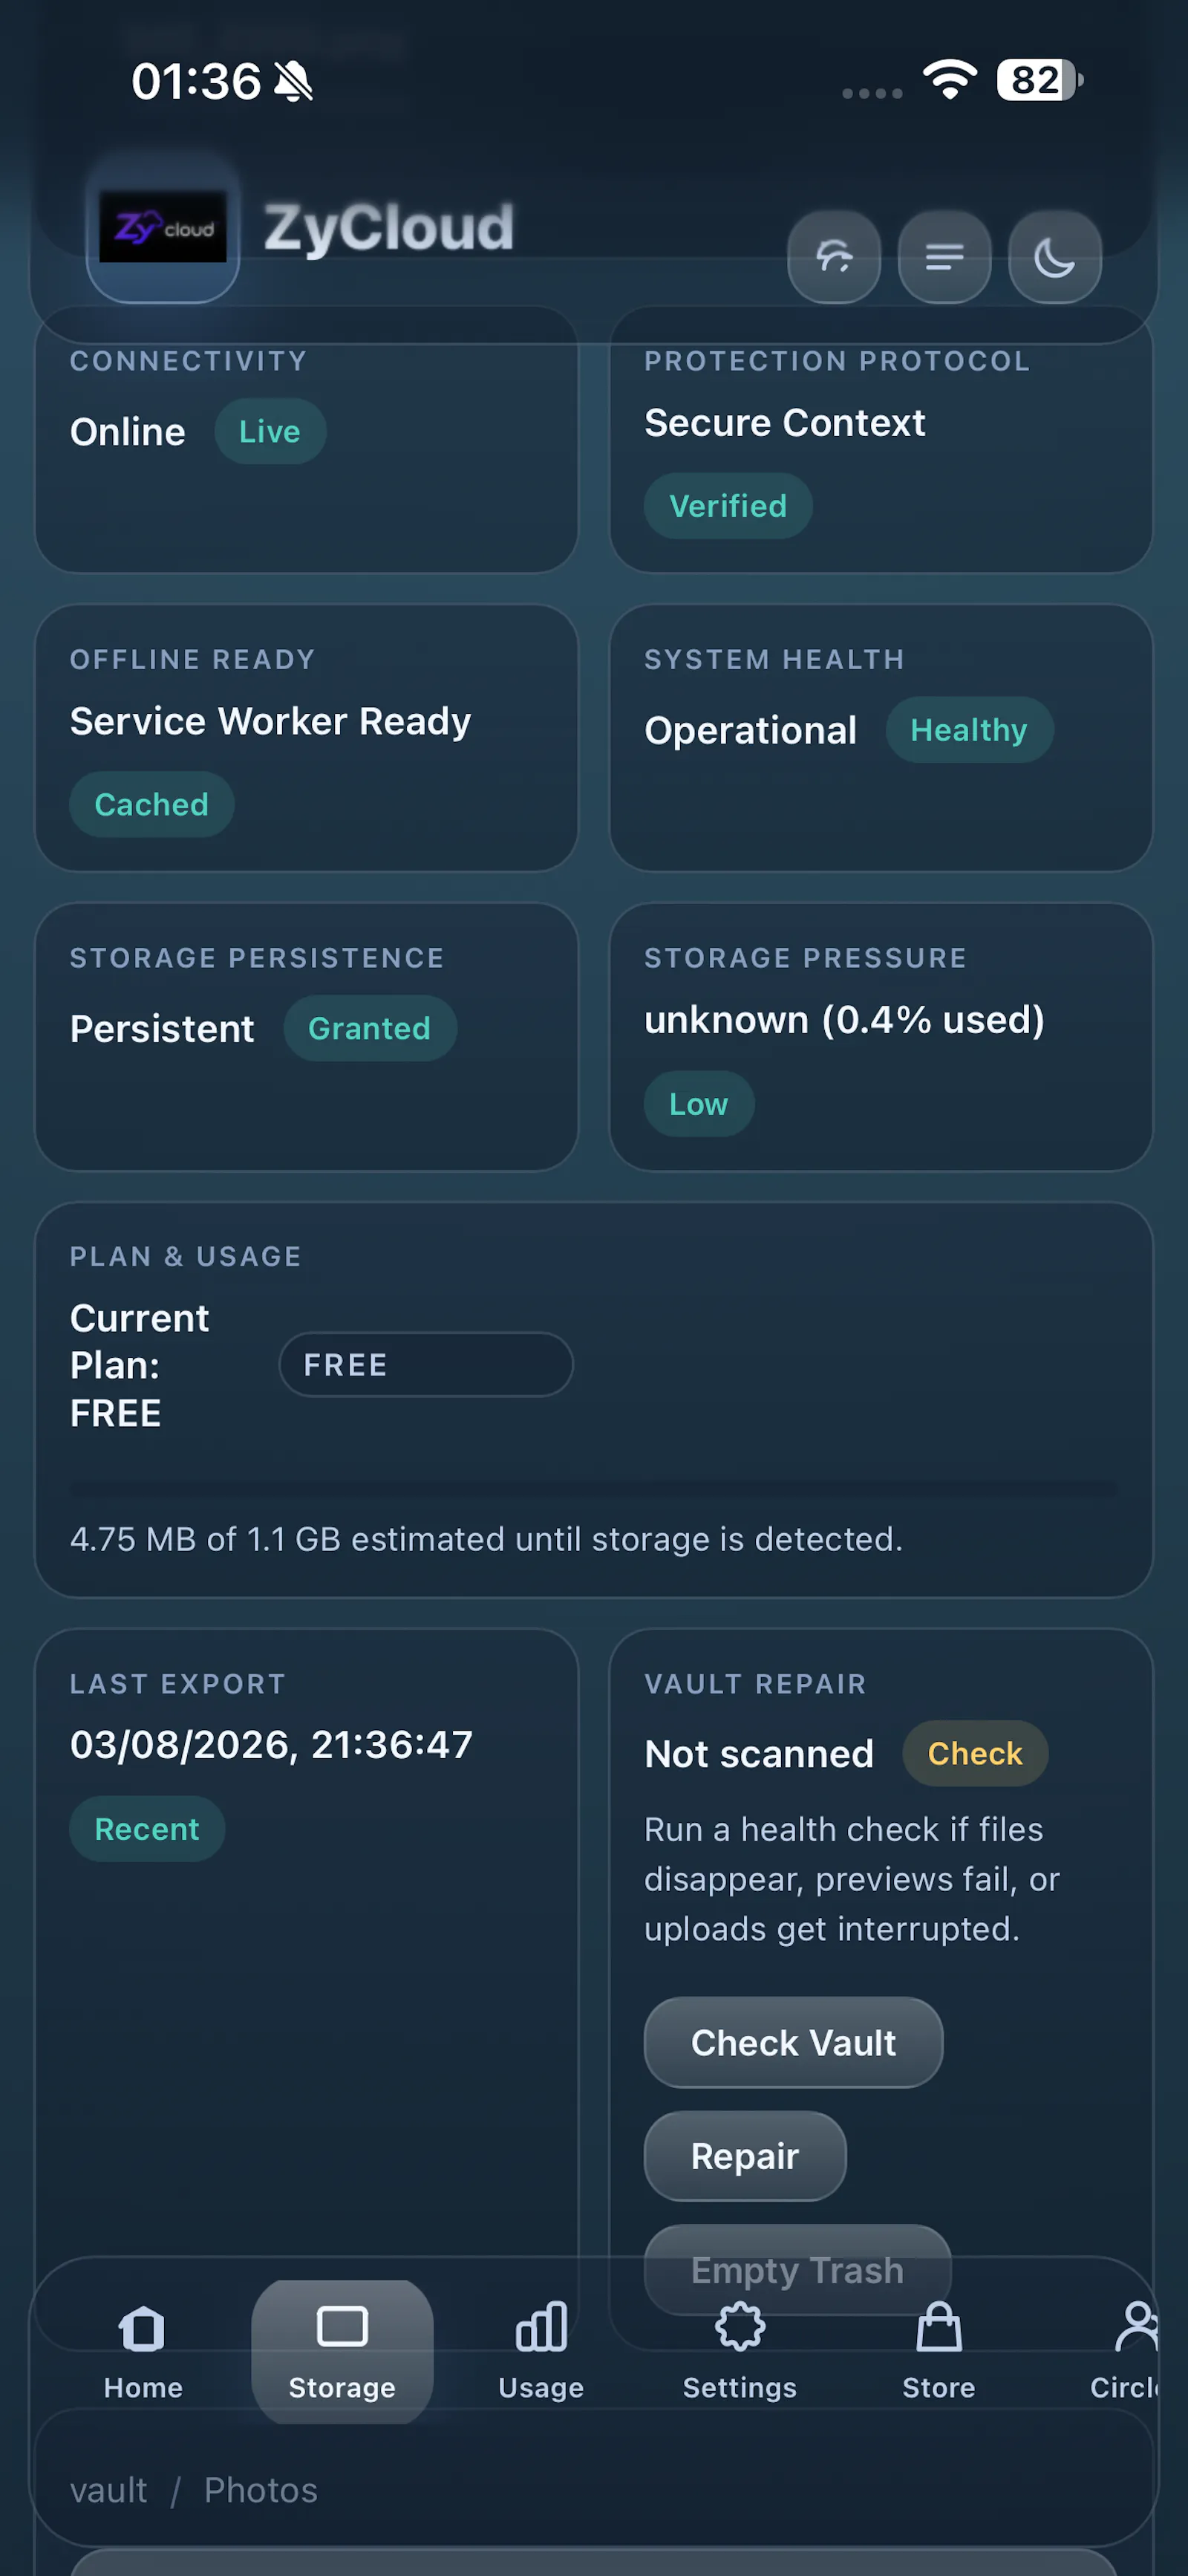Tap the Not scanned status text
This screenshot has height=2576, width=1188.
coord(759,1754)
